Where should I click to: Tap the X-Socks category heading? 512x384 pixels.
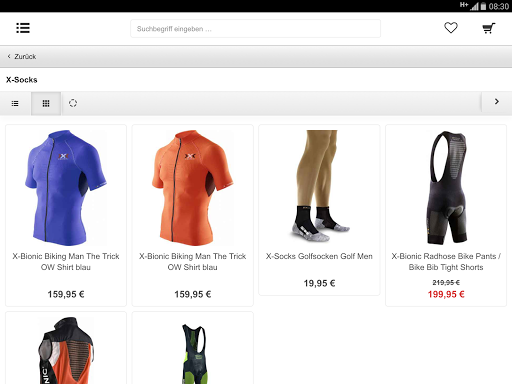pos(22,80)
